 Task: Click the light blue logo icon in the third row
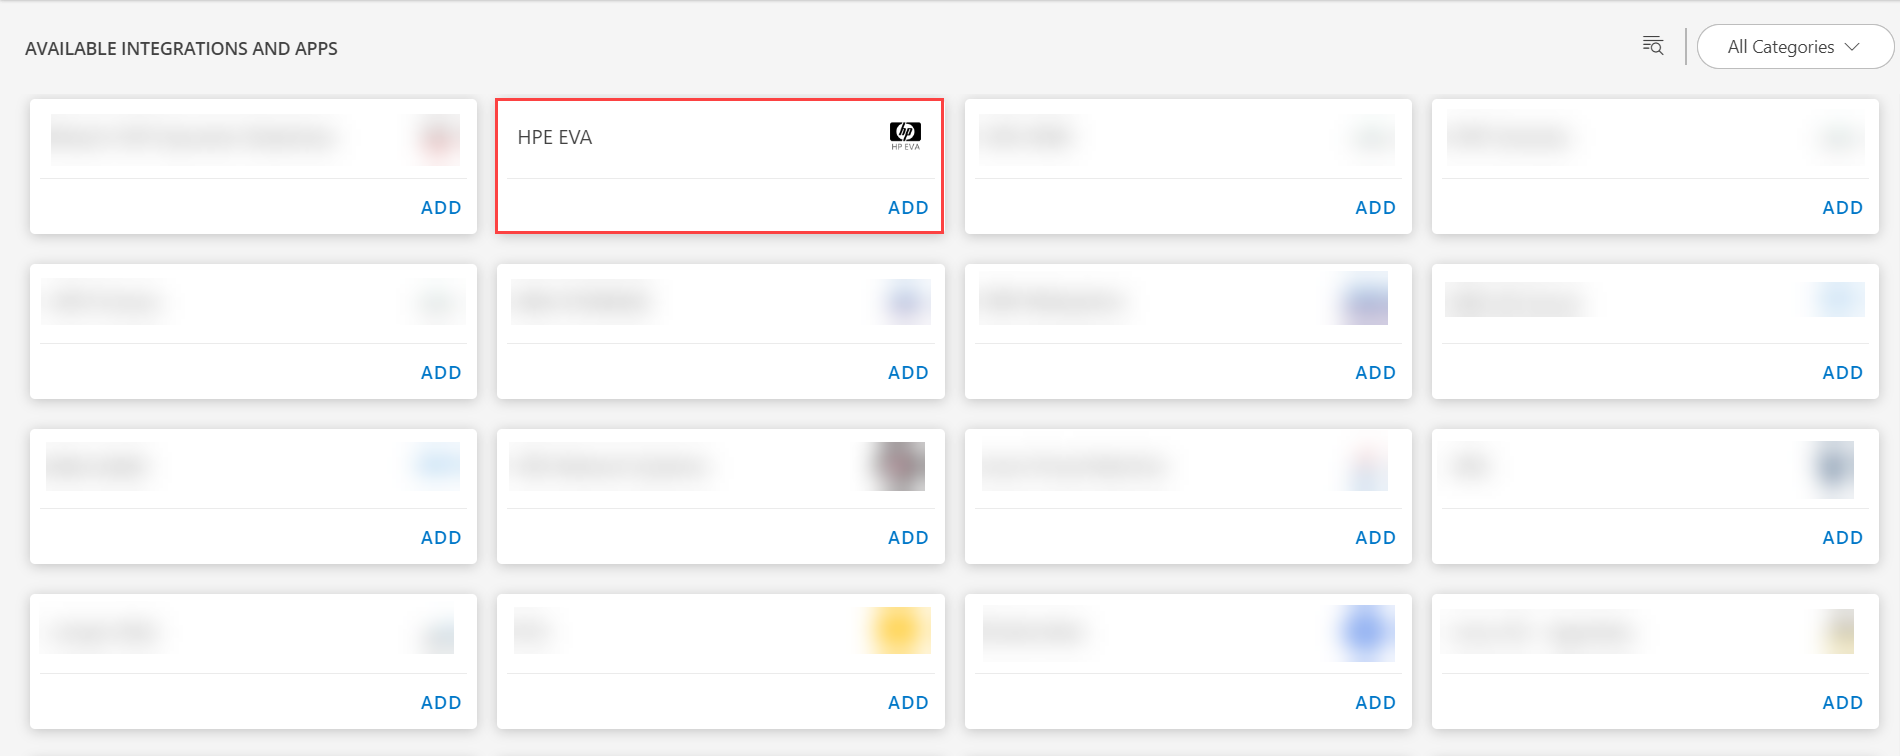434,466
